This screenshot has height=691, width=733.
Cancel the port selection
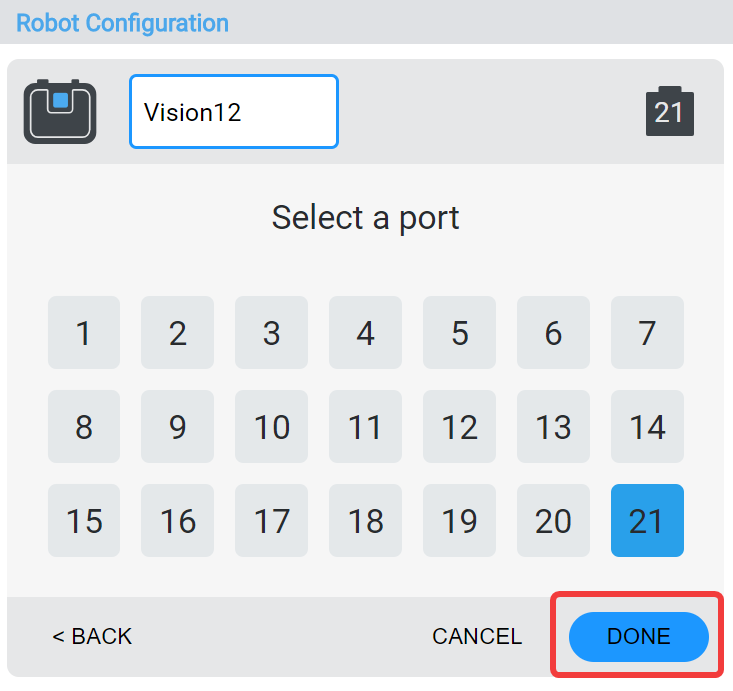click(x=477, y=637)
